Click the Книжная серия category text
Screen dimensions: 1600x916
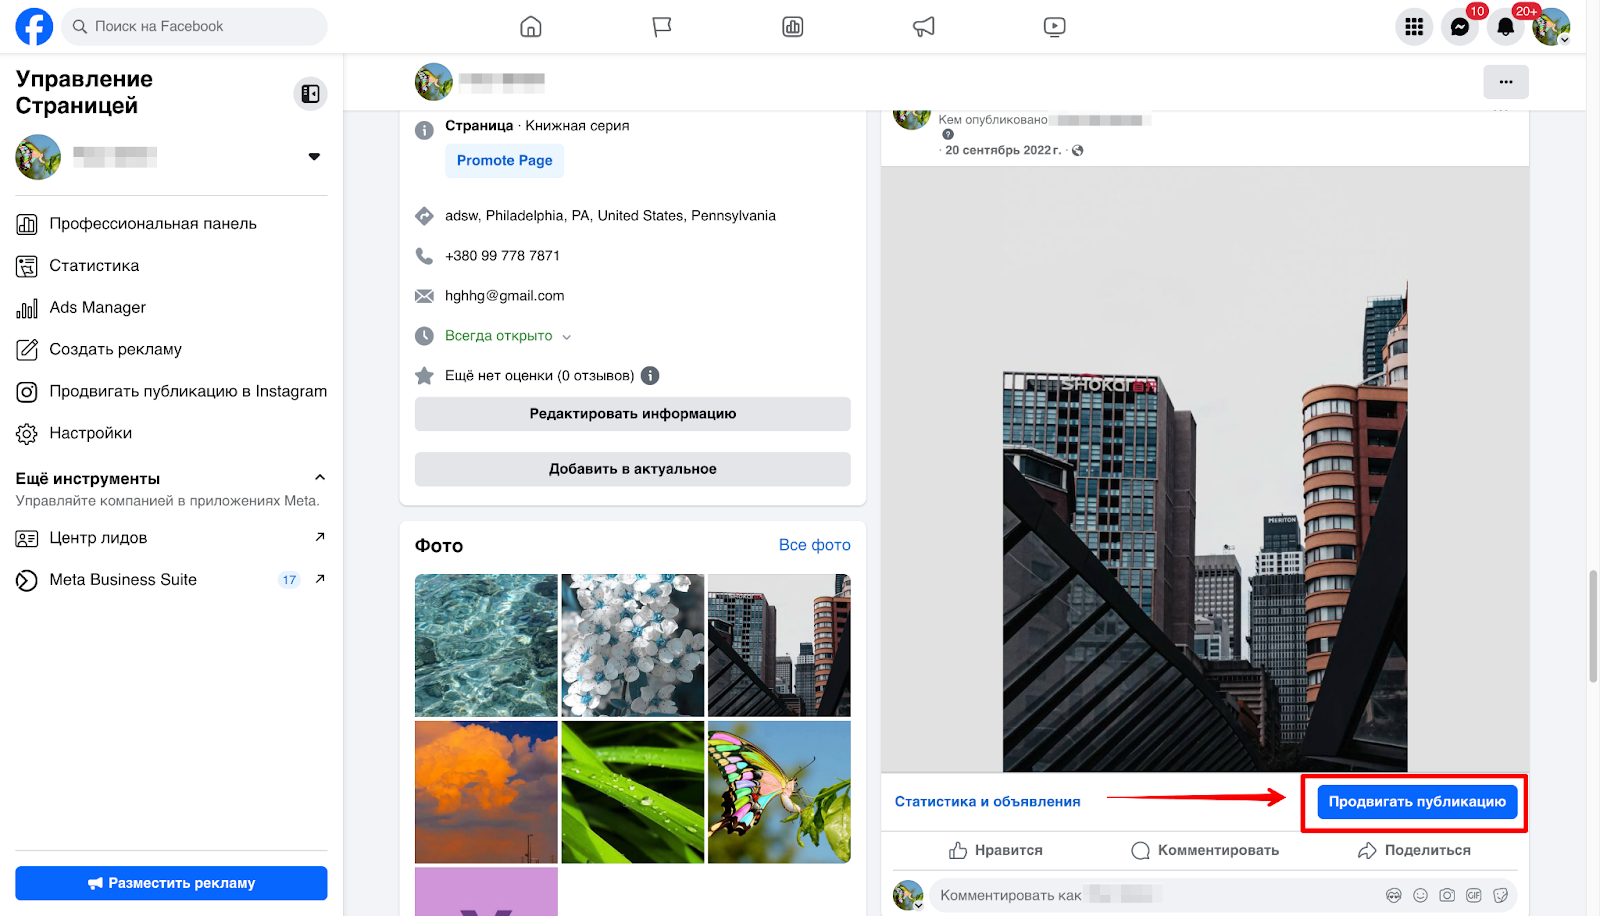[x=577, y=126]
